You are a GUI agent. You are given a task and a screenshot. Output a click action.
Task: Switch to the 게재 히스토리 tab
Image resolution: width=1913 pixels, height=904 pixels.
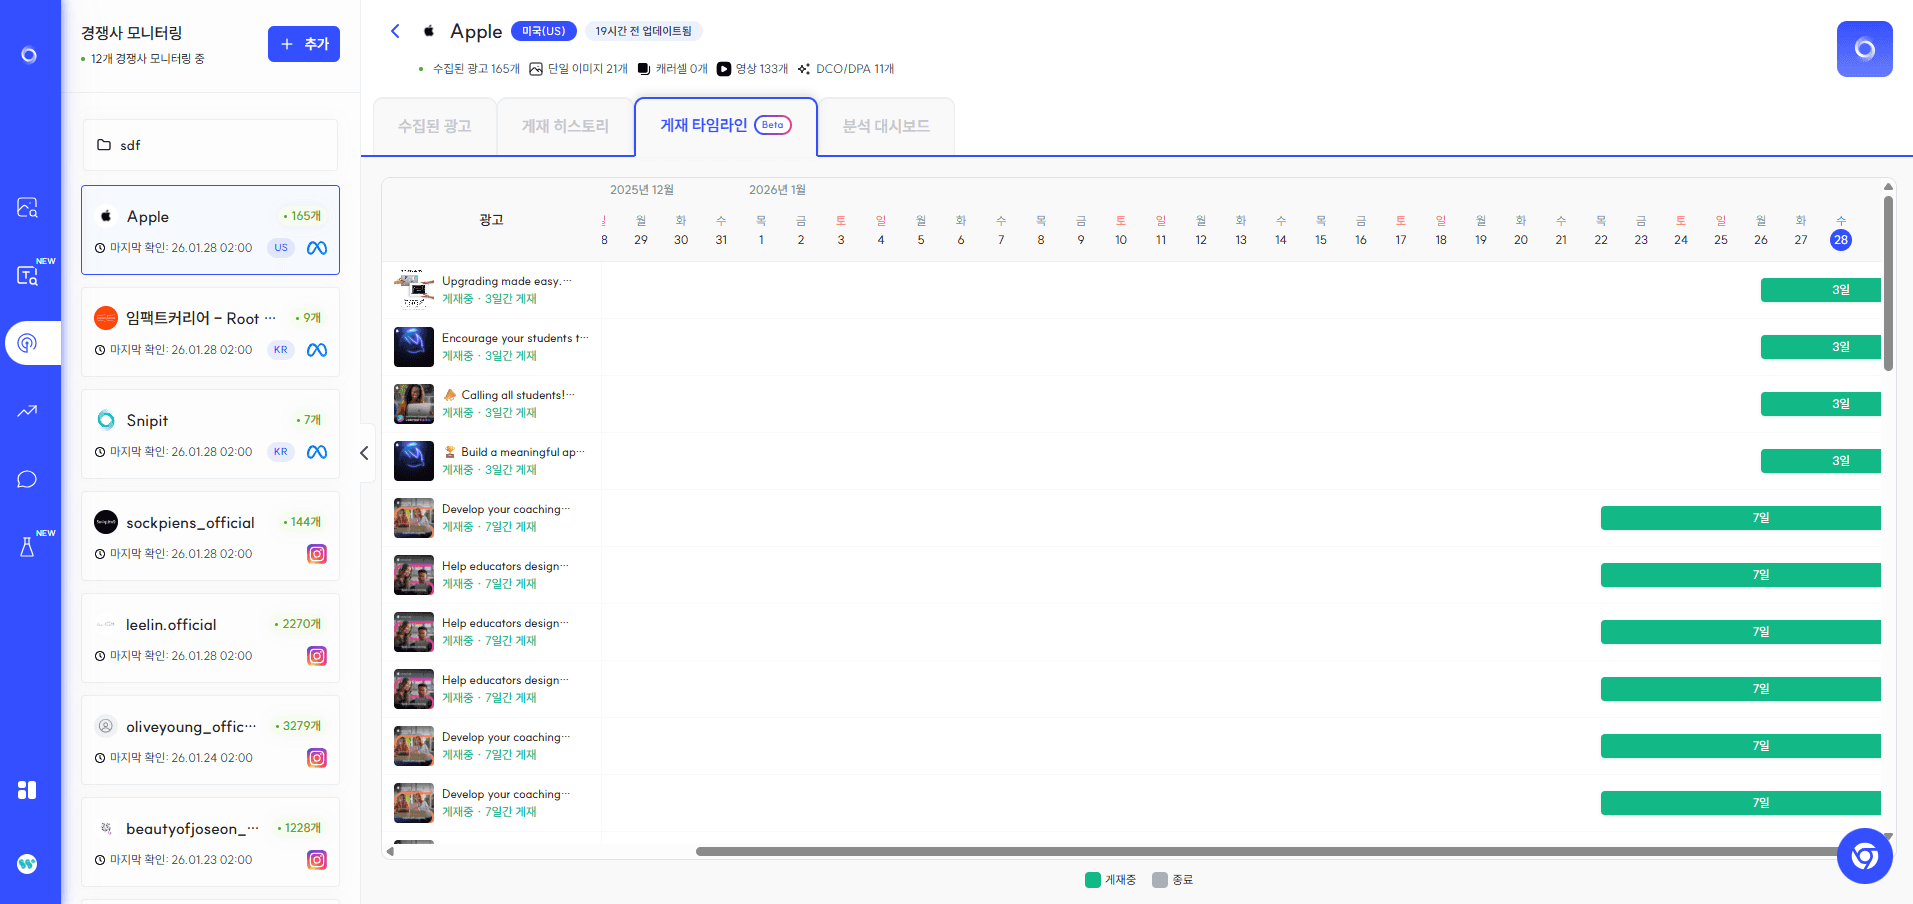pyautogui.click(x=565, y=126)
